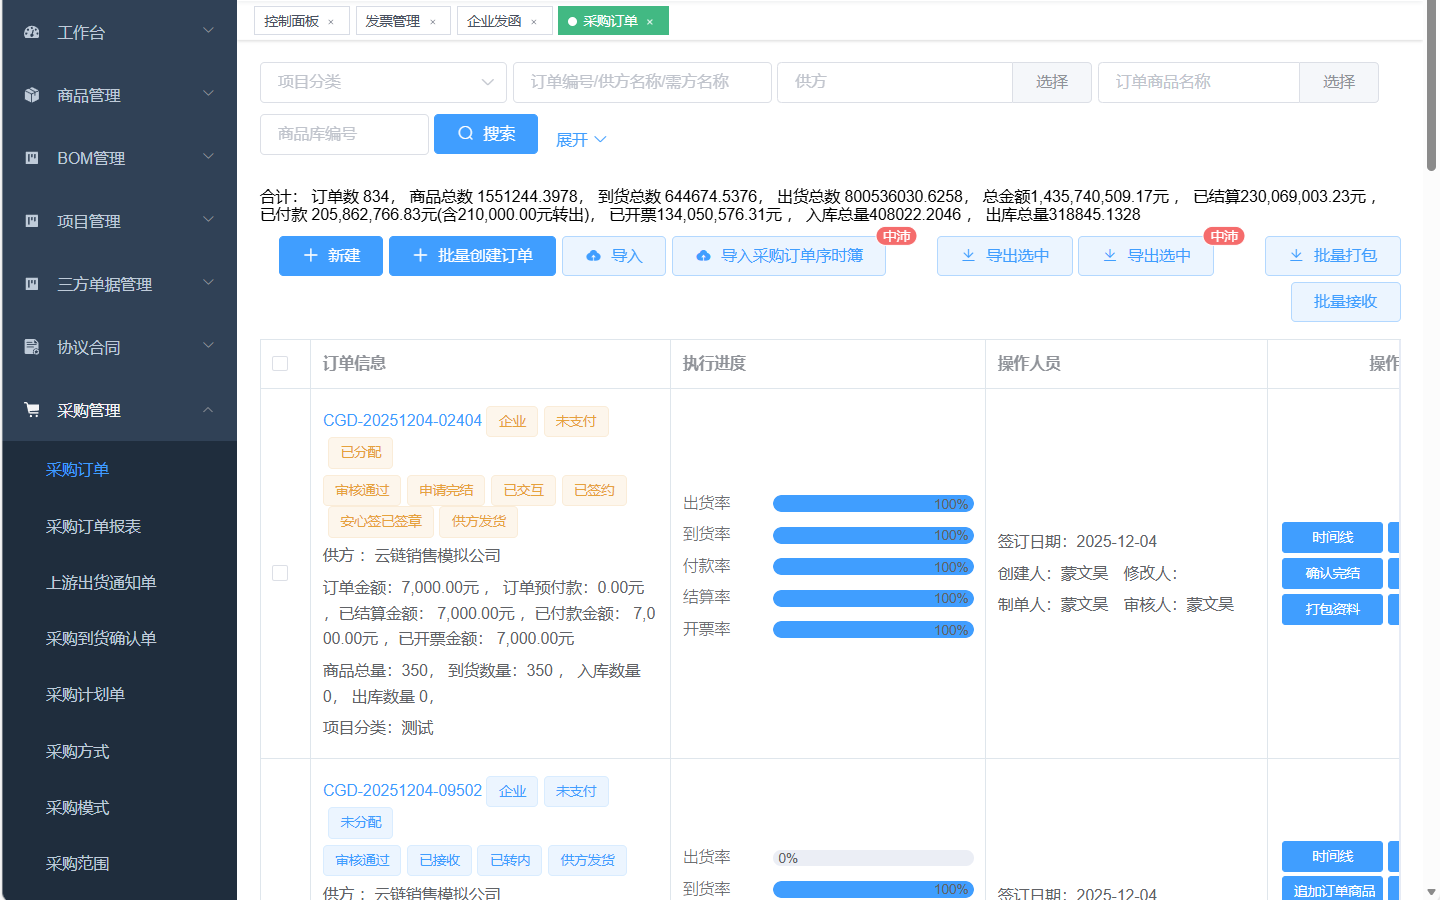Switch to the 控制面板 tab
The image size is (1440, 900).
(292, 21)
